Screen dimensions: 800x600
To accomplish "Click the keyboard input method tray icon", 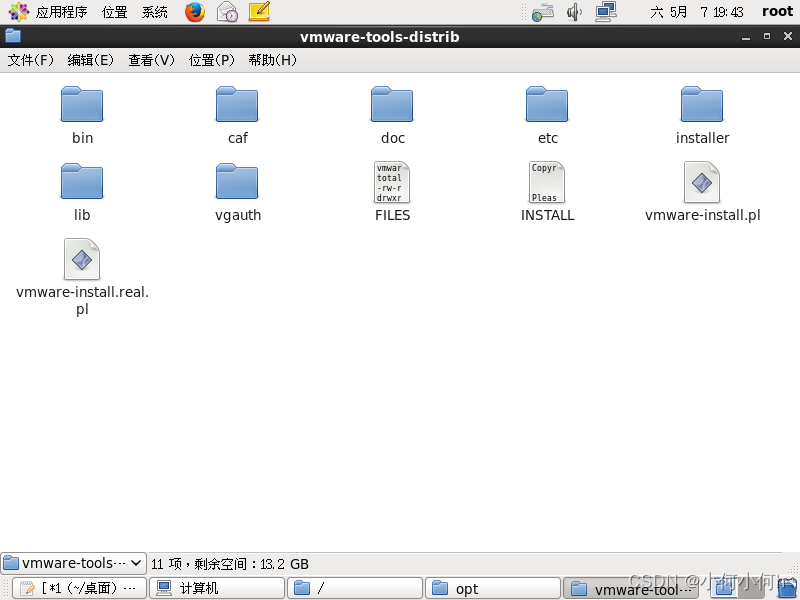I will click(542, 12).
